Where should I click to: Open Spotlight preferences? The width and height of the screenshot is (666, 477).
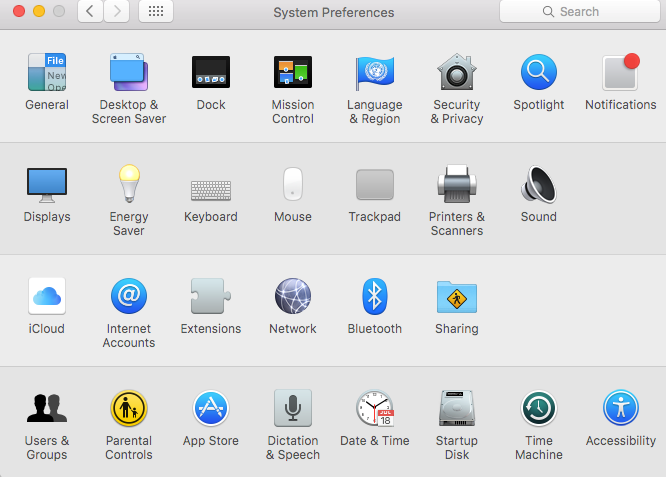click(539, 72)
